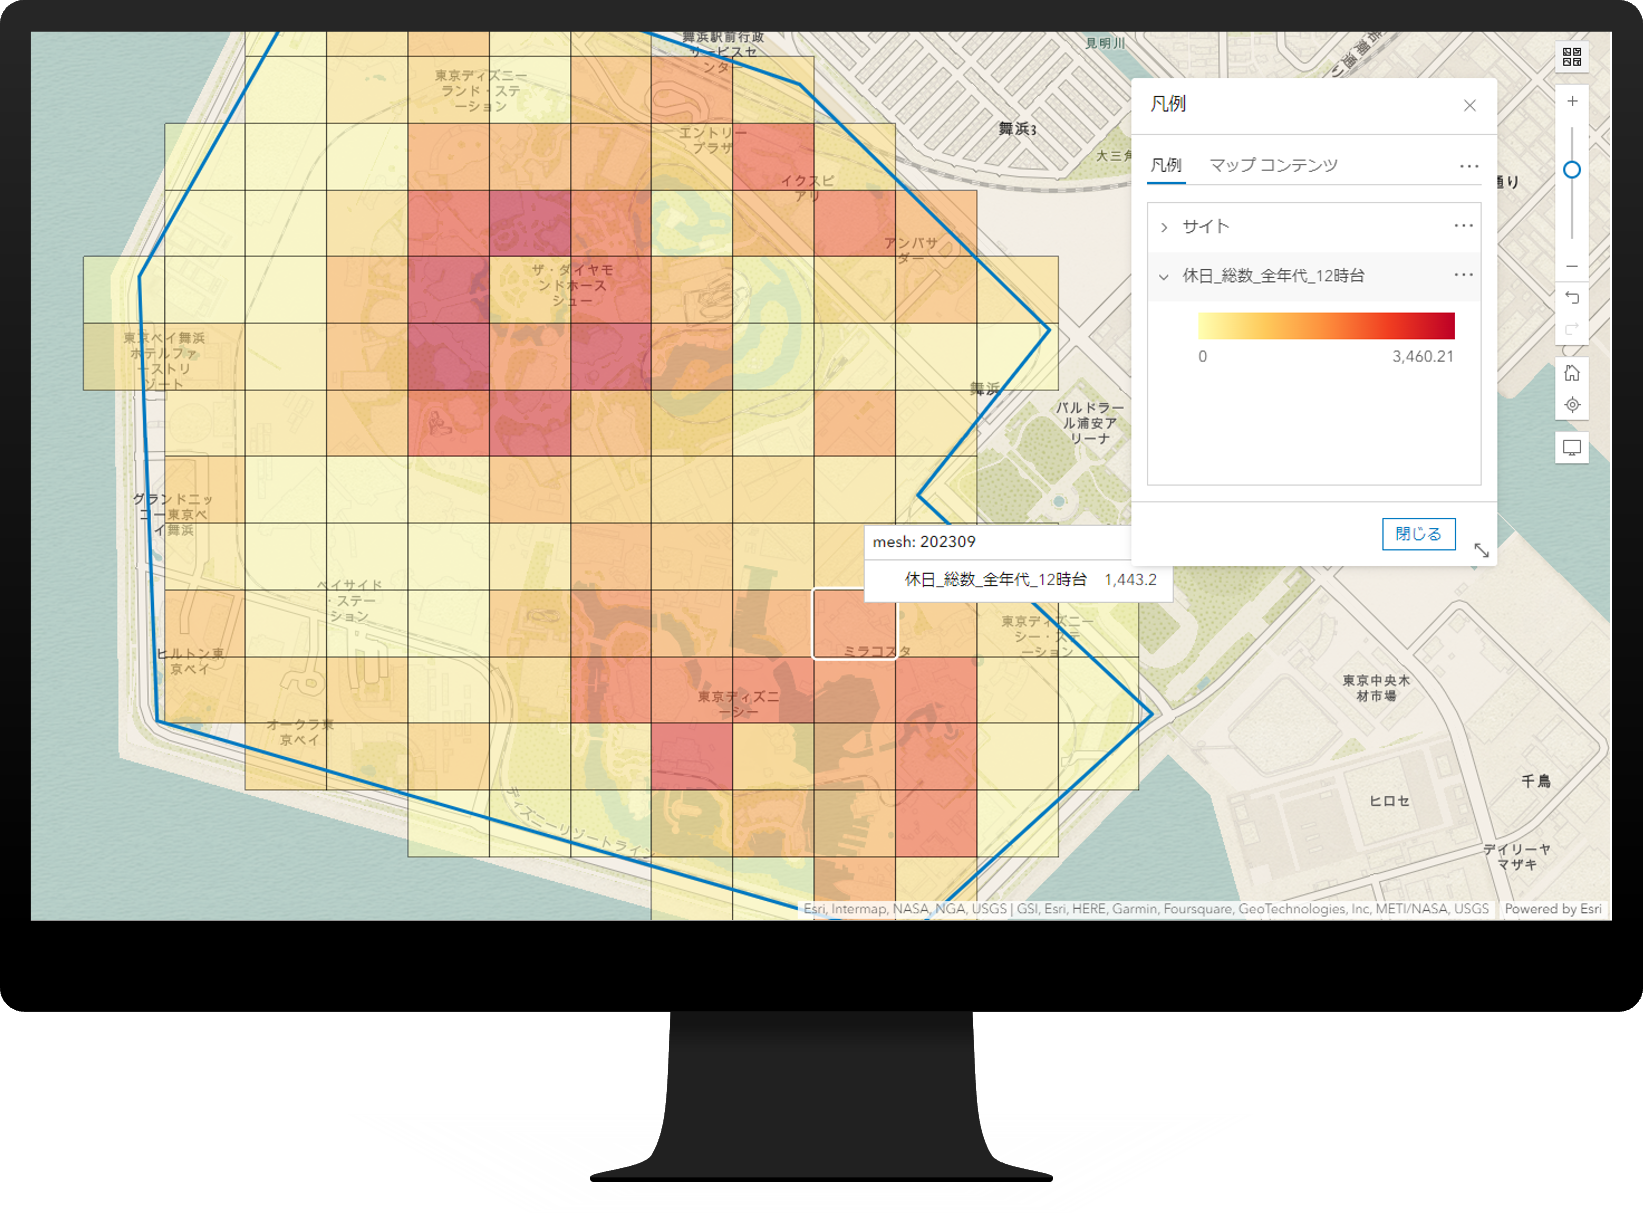Click the home default extent icon
Screen dimensions: 1643x1220
[1572, 373]
